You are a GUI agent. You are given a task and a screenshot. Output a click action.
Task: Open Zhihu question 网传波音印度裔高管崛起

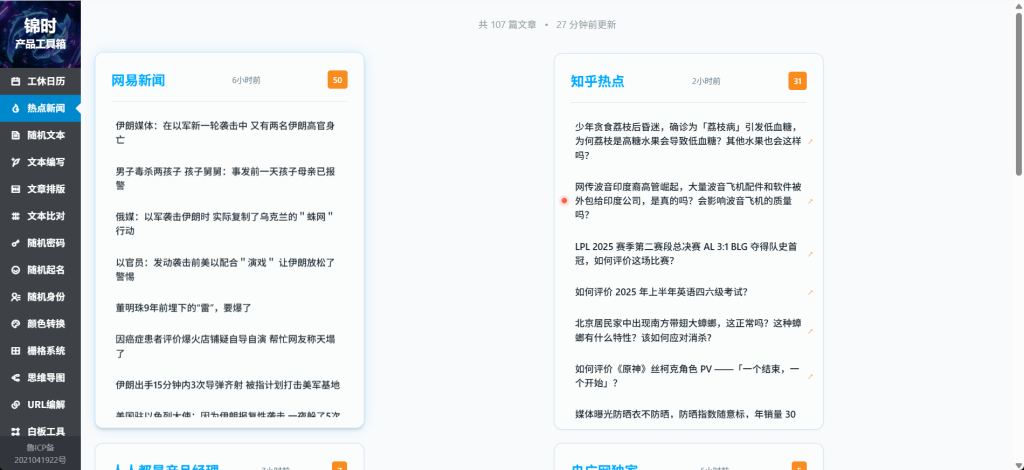click(688, 201)
